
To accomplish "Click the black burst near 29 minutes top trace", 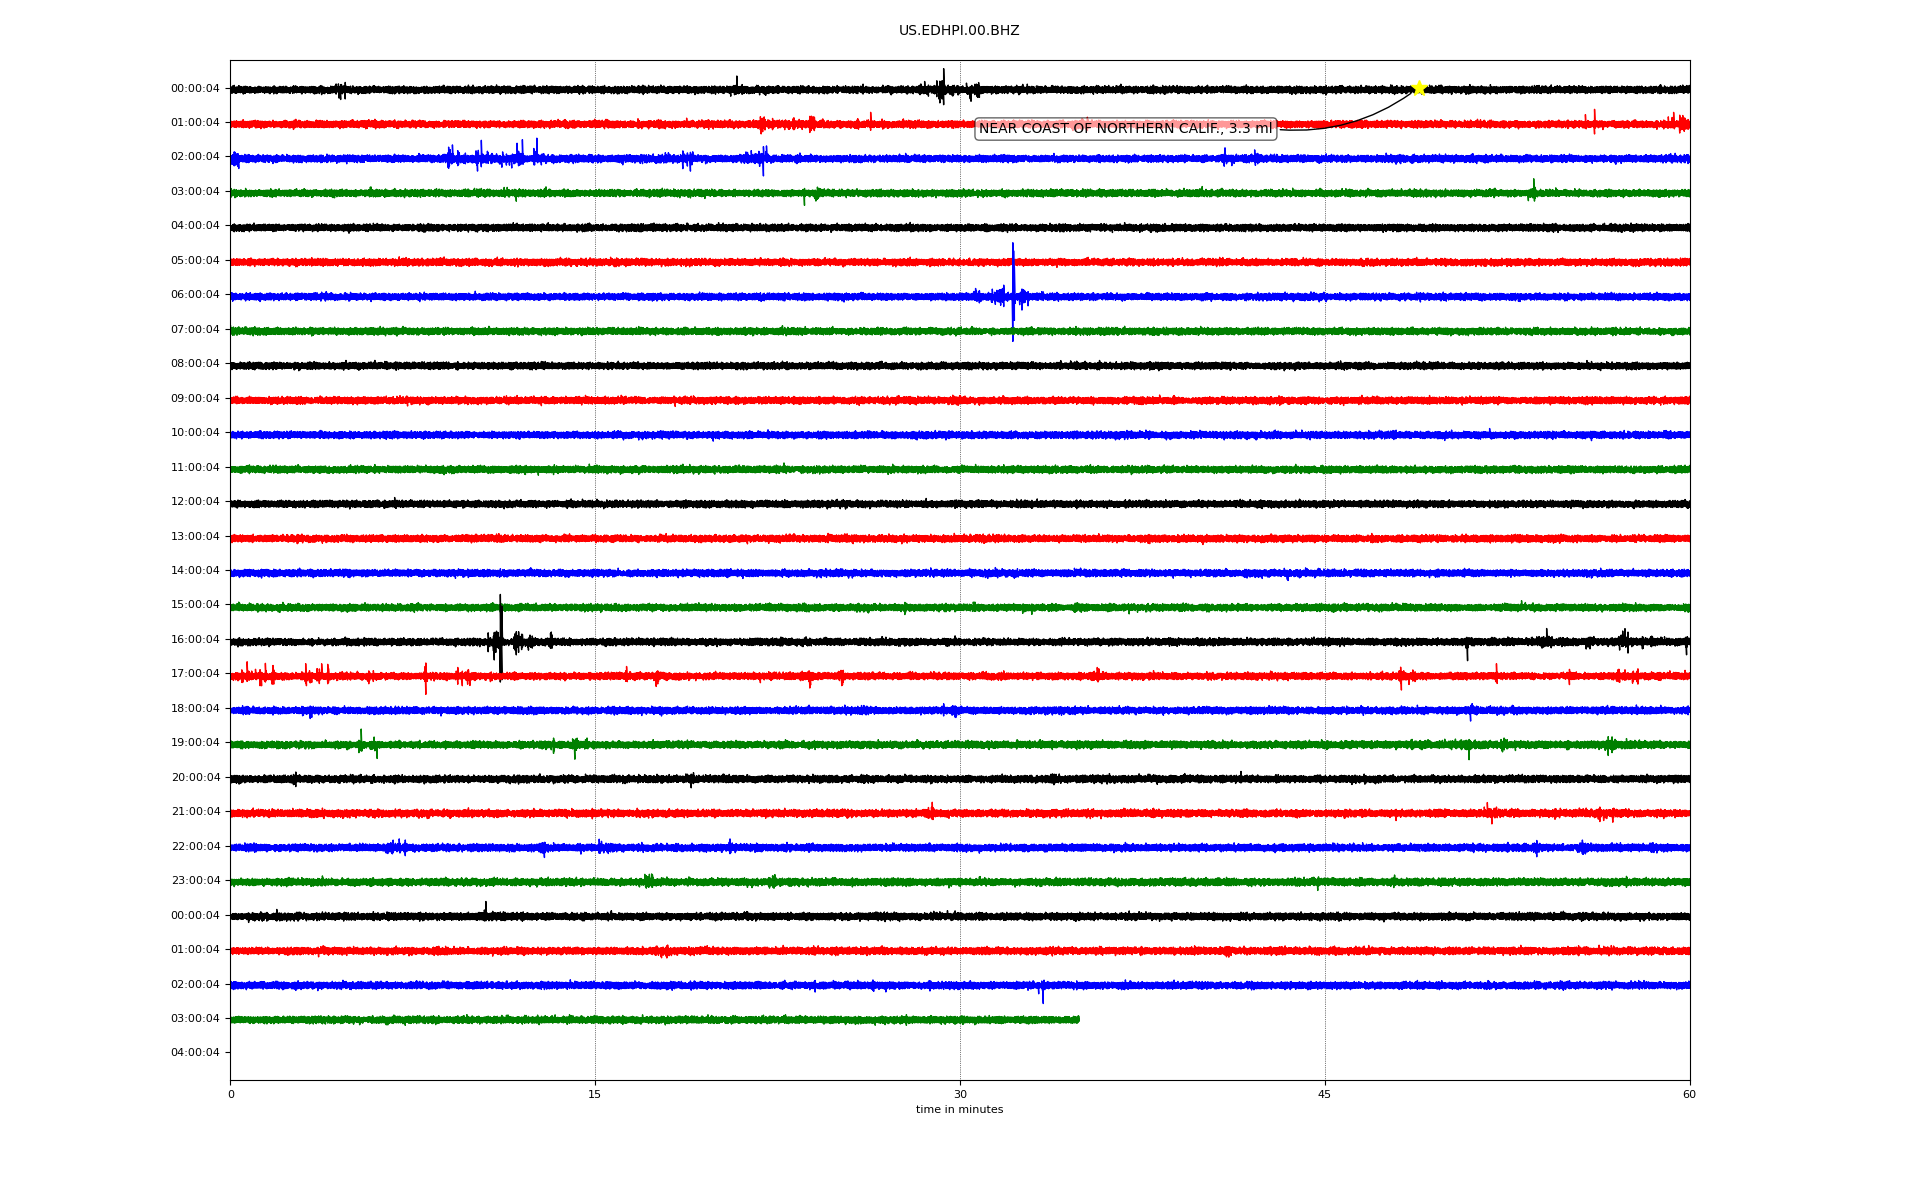I will tap(942, 88).
